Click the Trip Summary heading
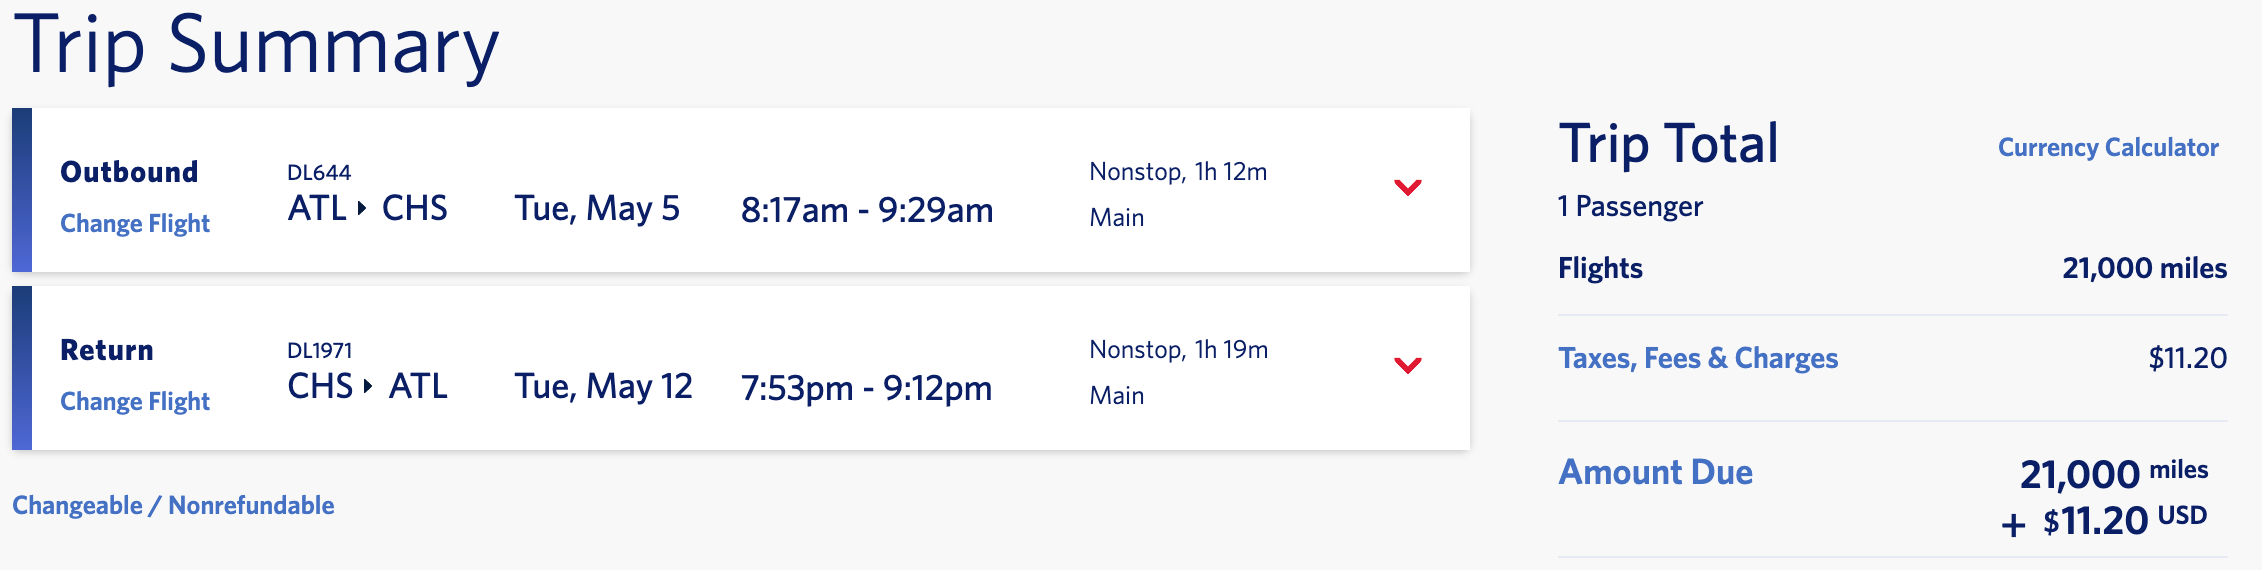 click(256, 46)
